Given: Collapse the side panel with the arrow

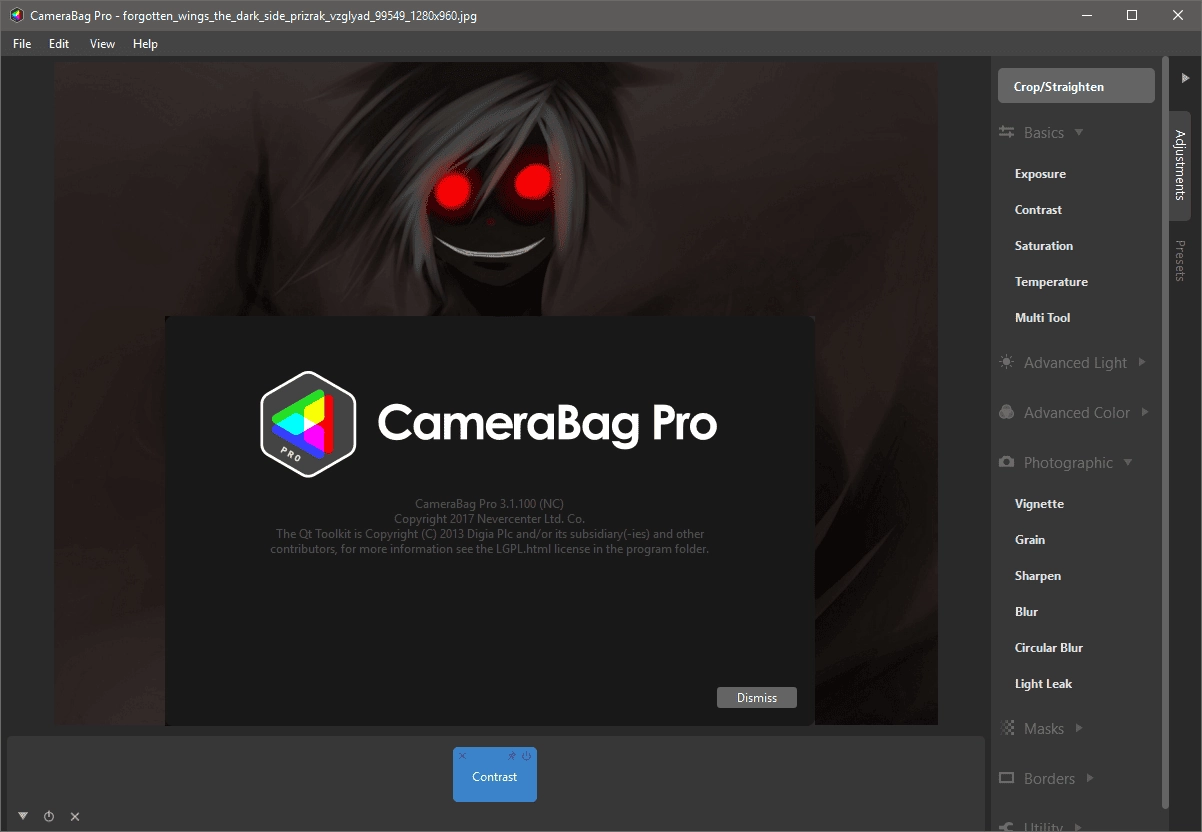Looking at the screenshot, I should [x=1185, y=77].
